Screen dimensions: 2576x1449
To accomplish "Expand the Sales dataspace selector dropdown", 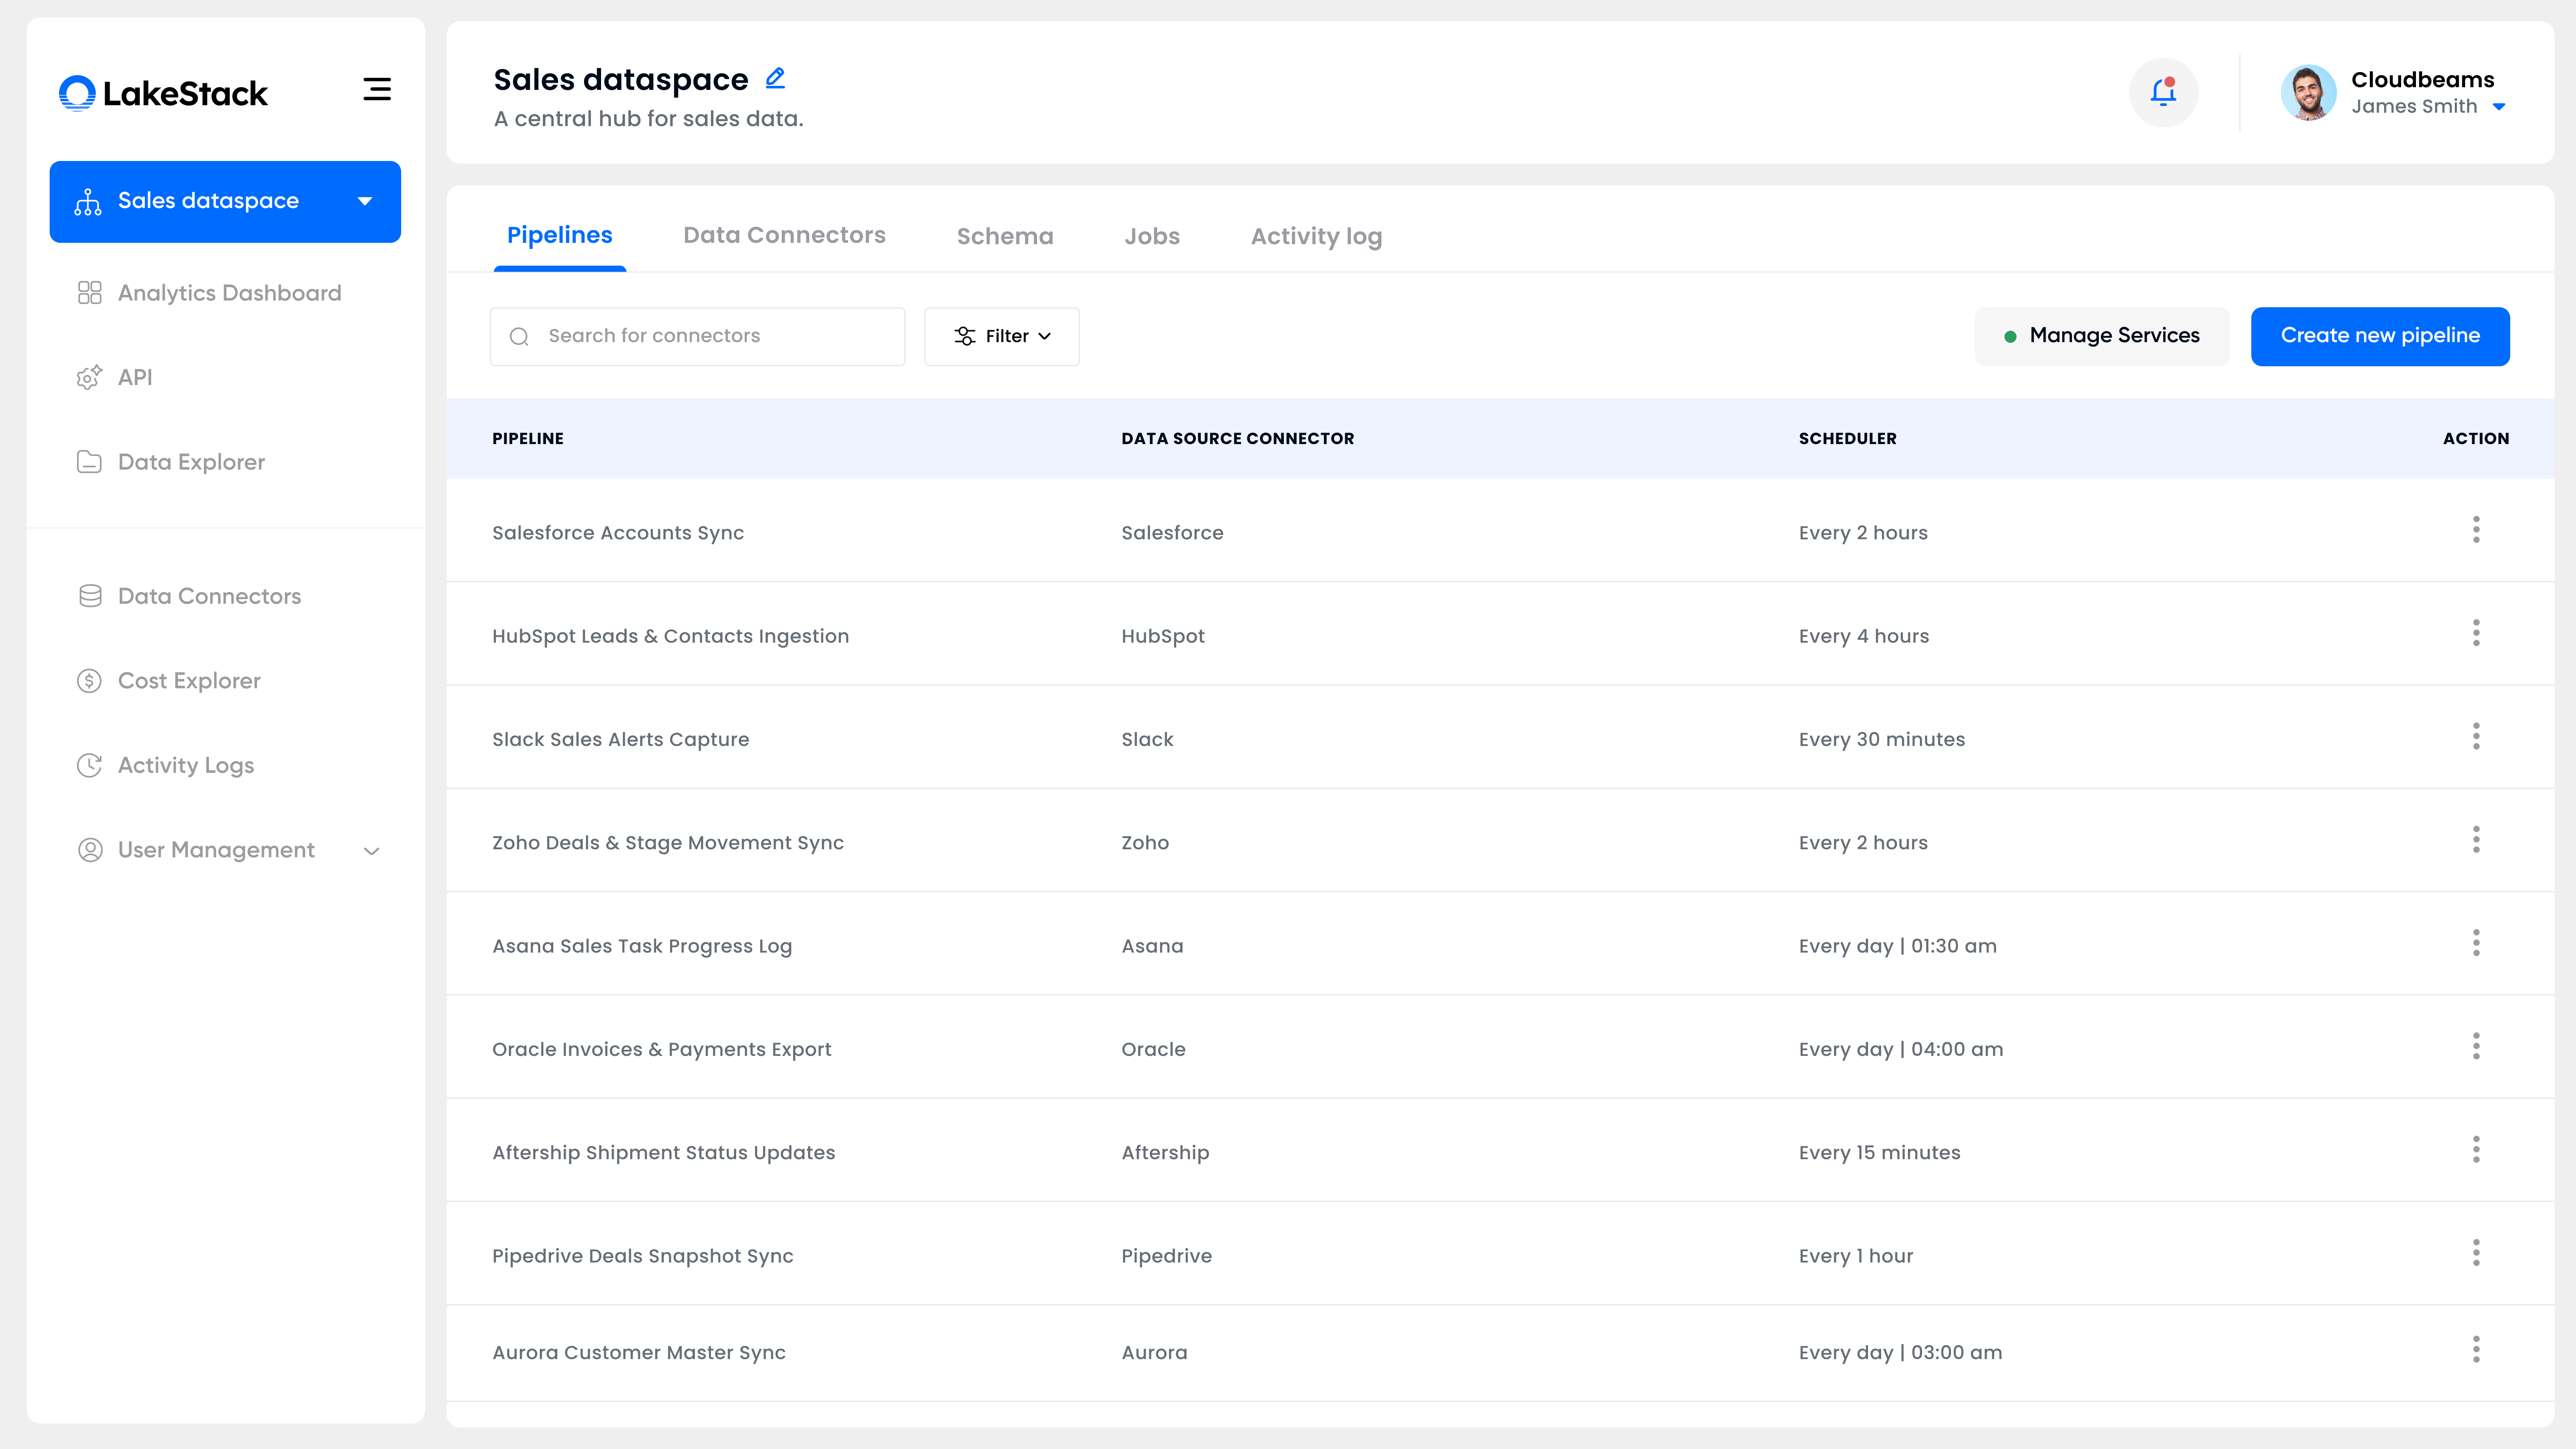I will (365, 201).
